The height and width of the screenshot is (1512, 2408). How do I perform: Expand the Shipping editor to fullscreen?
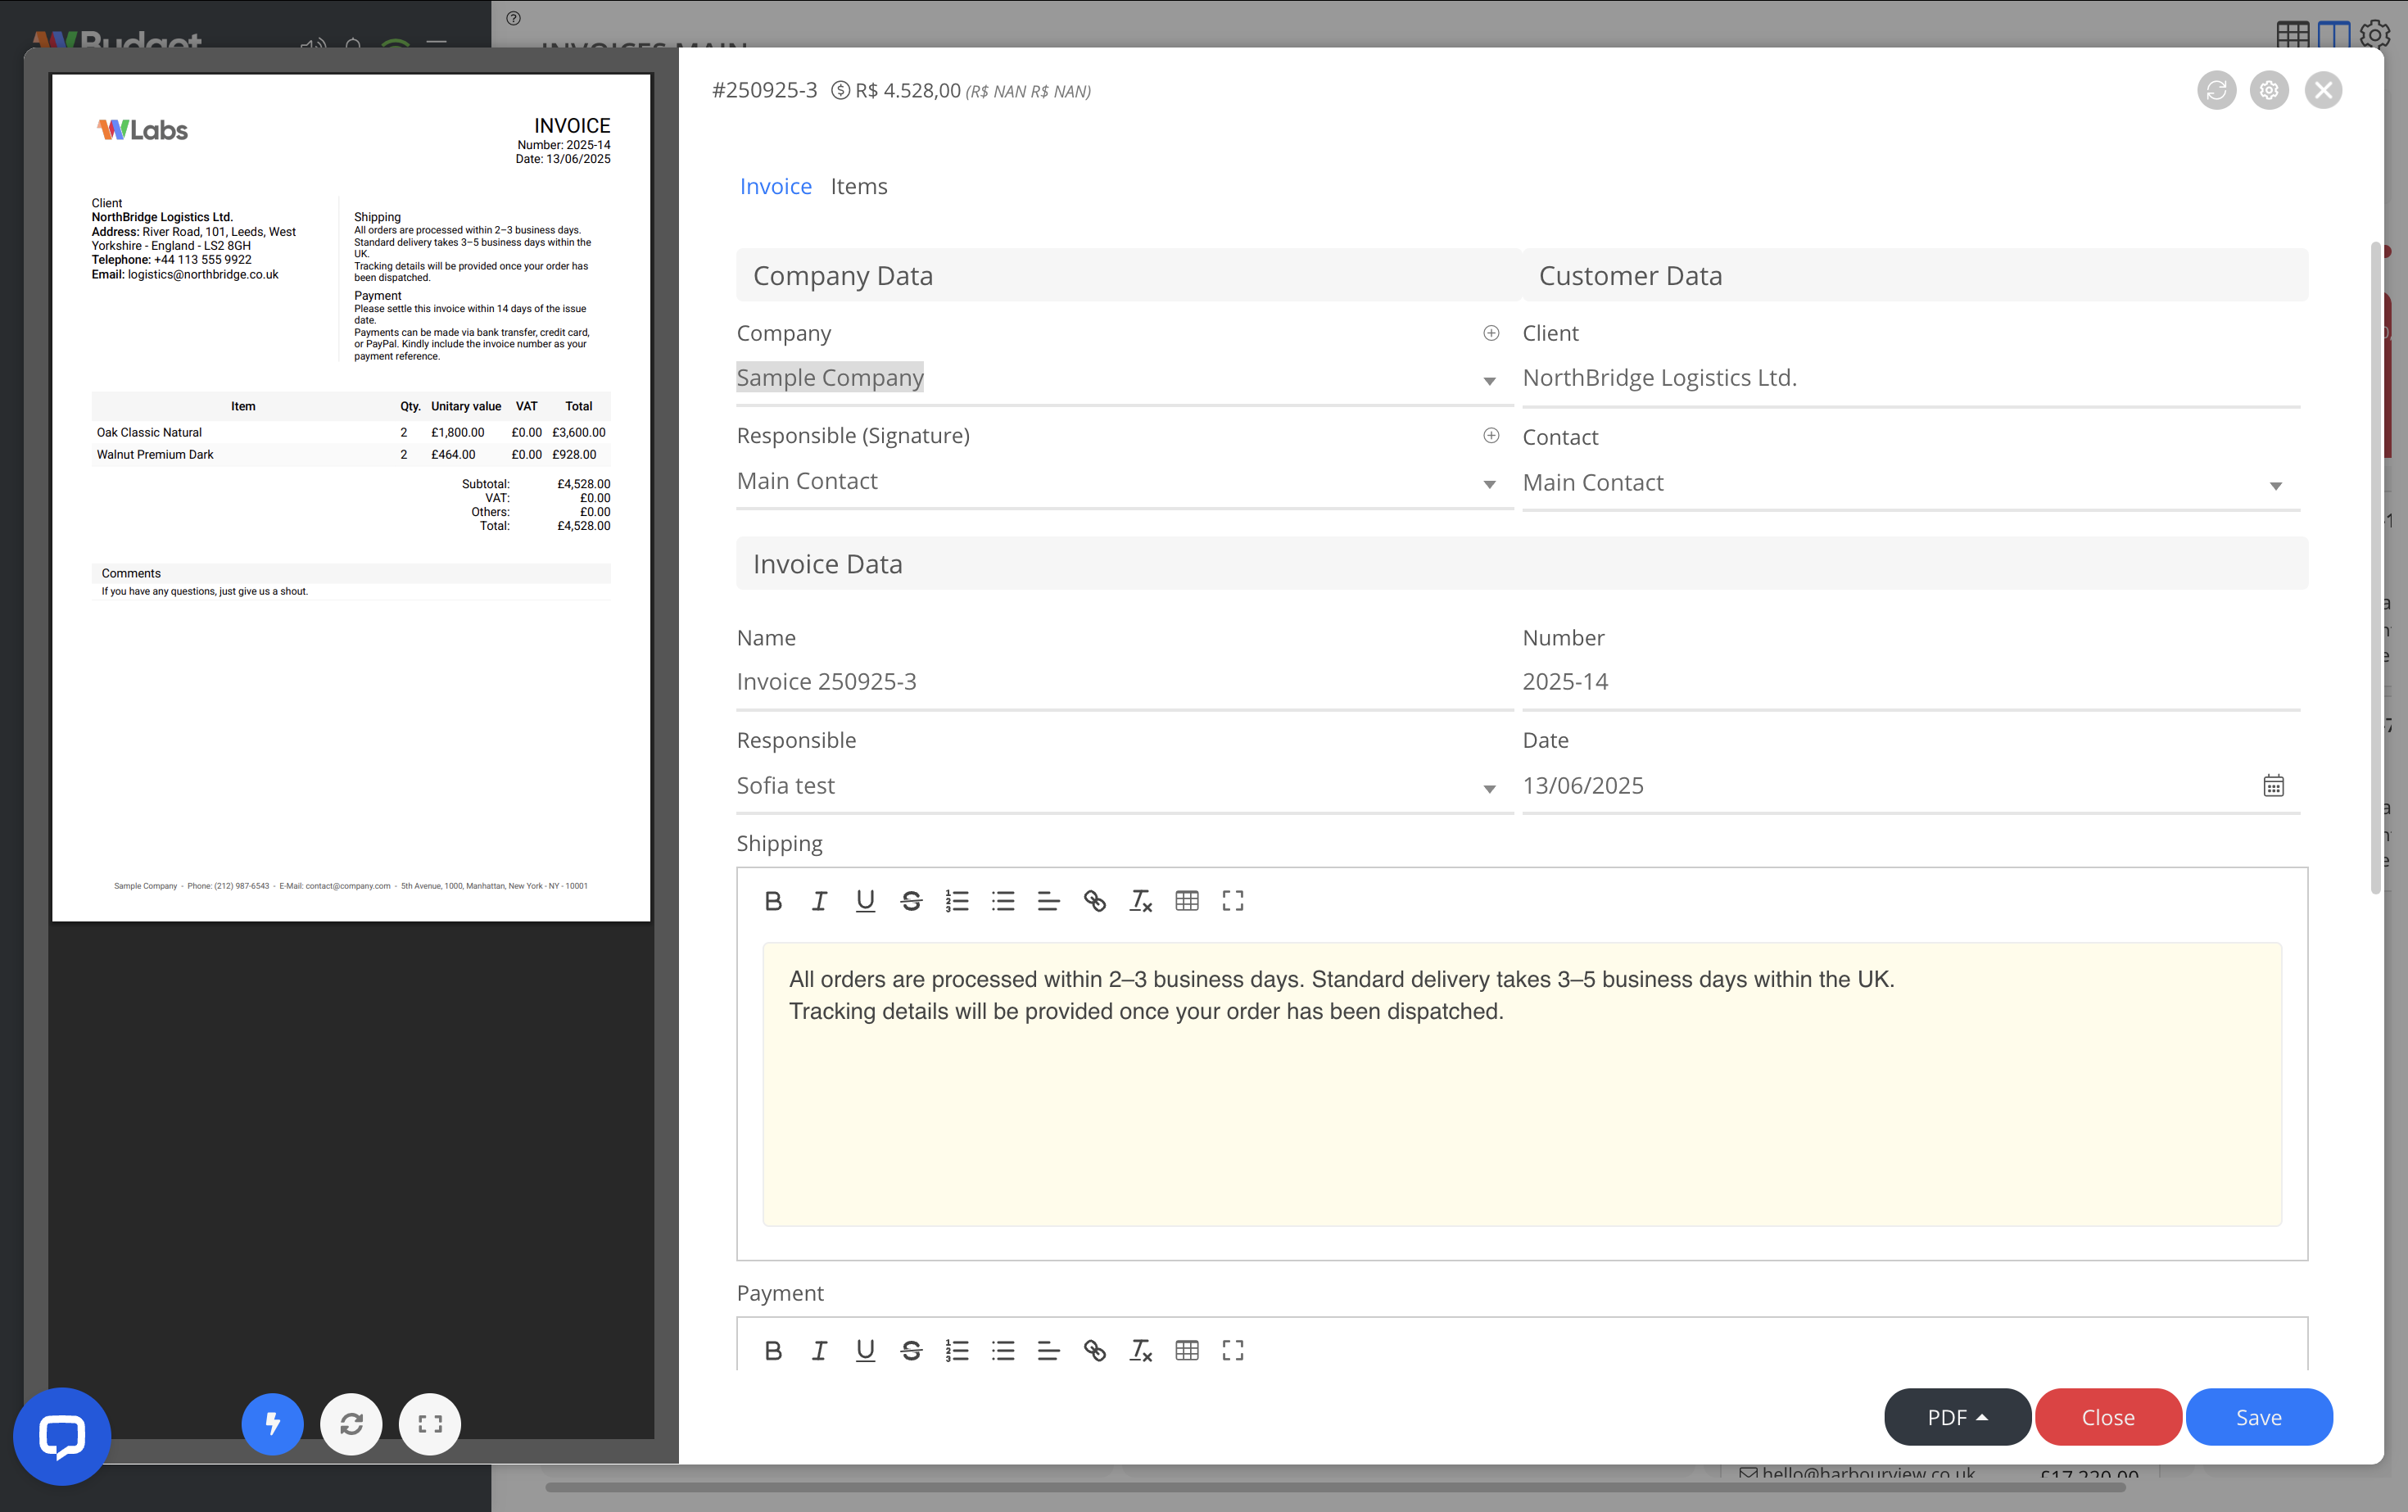click(1232, 900)
